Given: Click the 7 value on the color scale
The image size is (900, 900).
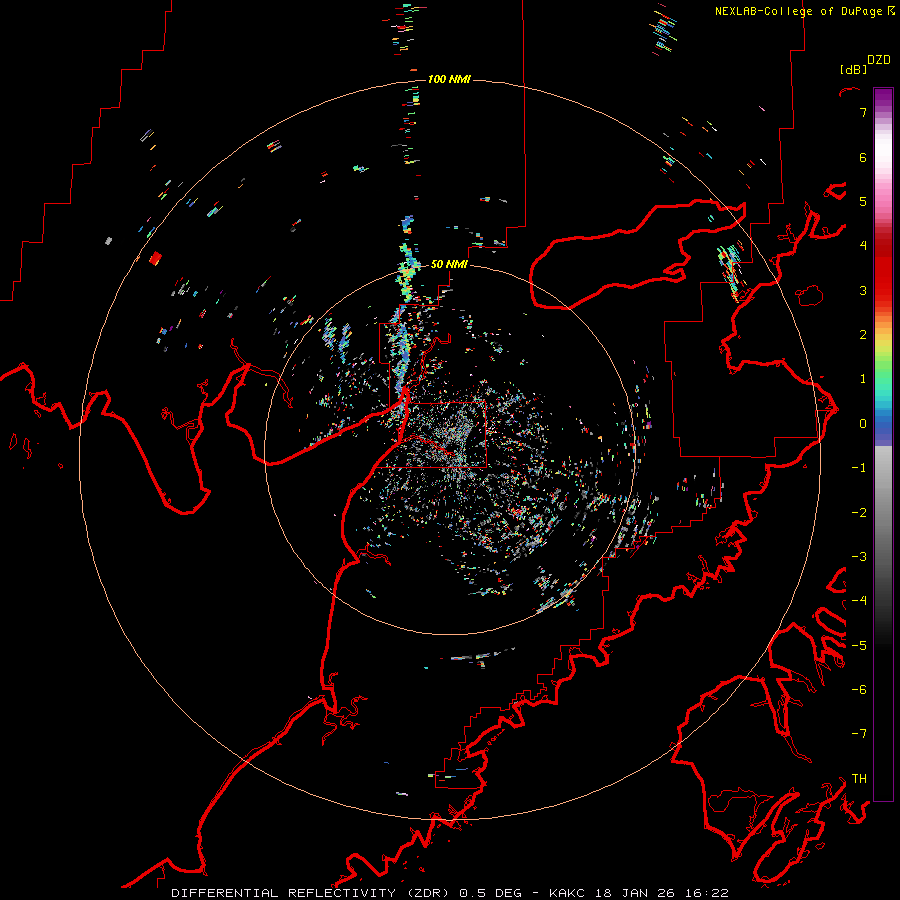Looking at the screenshot, I should pos(863,112).
